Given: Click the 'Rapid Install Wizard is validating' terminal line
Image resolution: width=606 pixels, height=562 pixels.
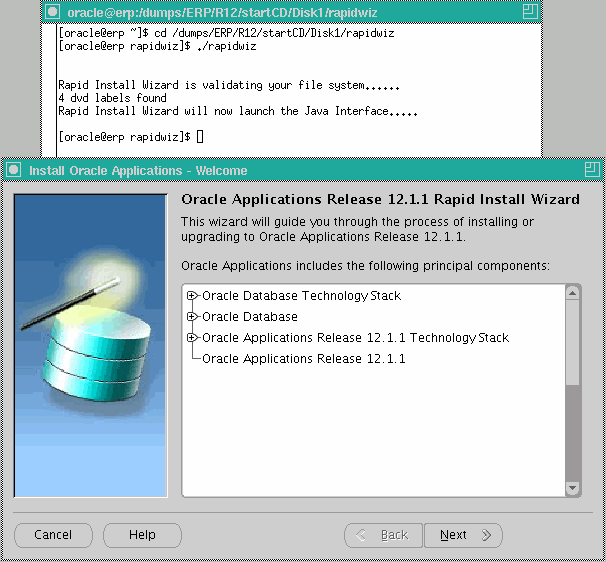Looking at the screenshot, I should point(229,85).
